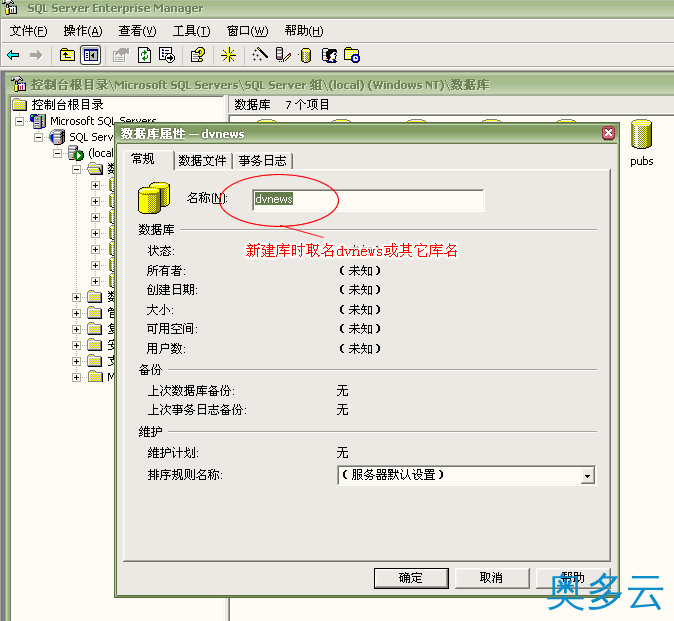Click the New login user toolbar icon
Screen dimensions: 674x621
tap(329, 55)
